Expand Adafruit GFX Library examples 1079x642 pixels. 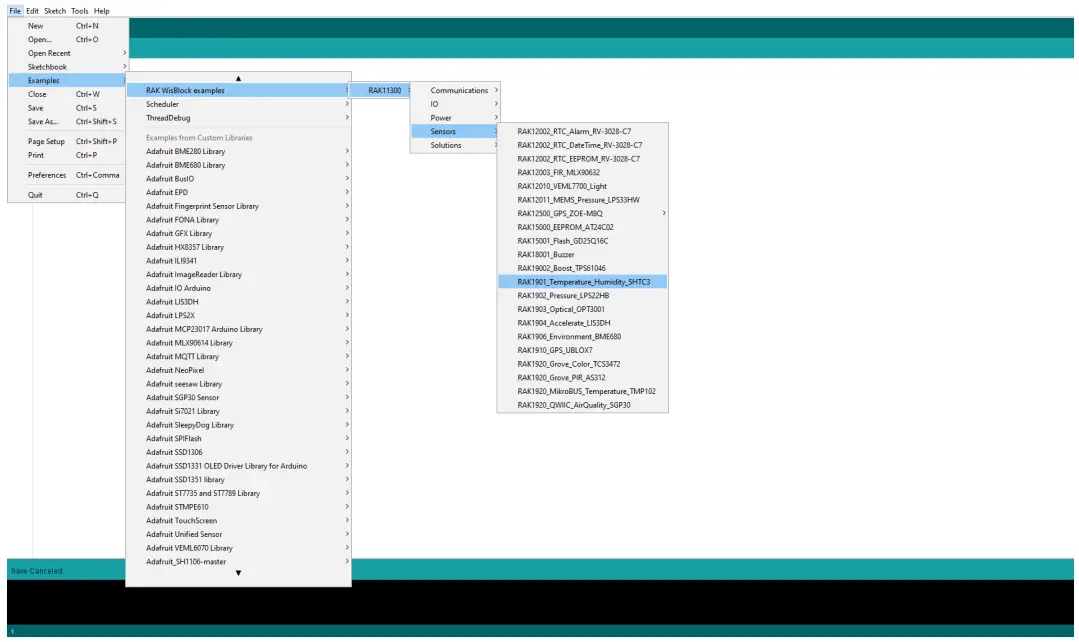[238, 233]
